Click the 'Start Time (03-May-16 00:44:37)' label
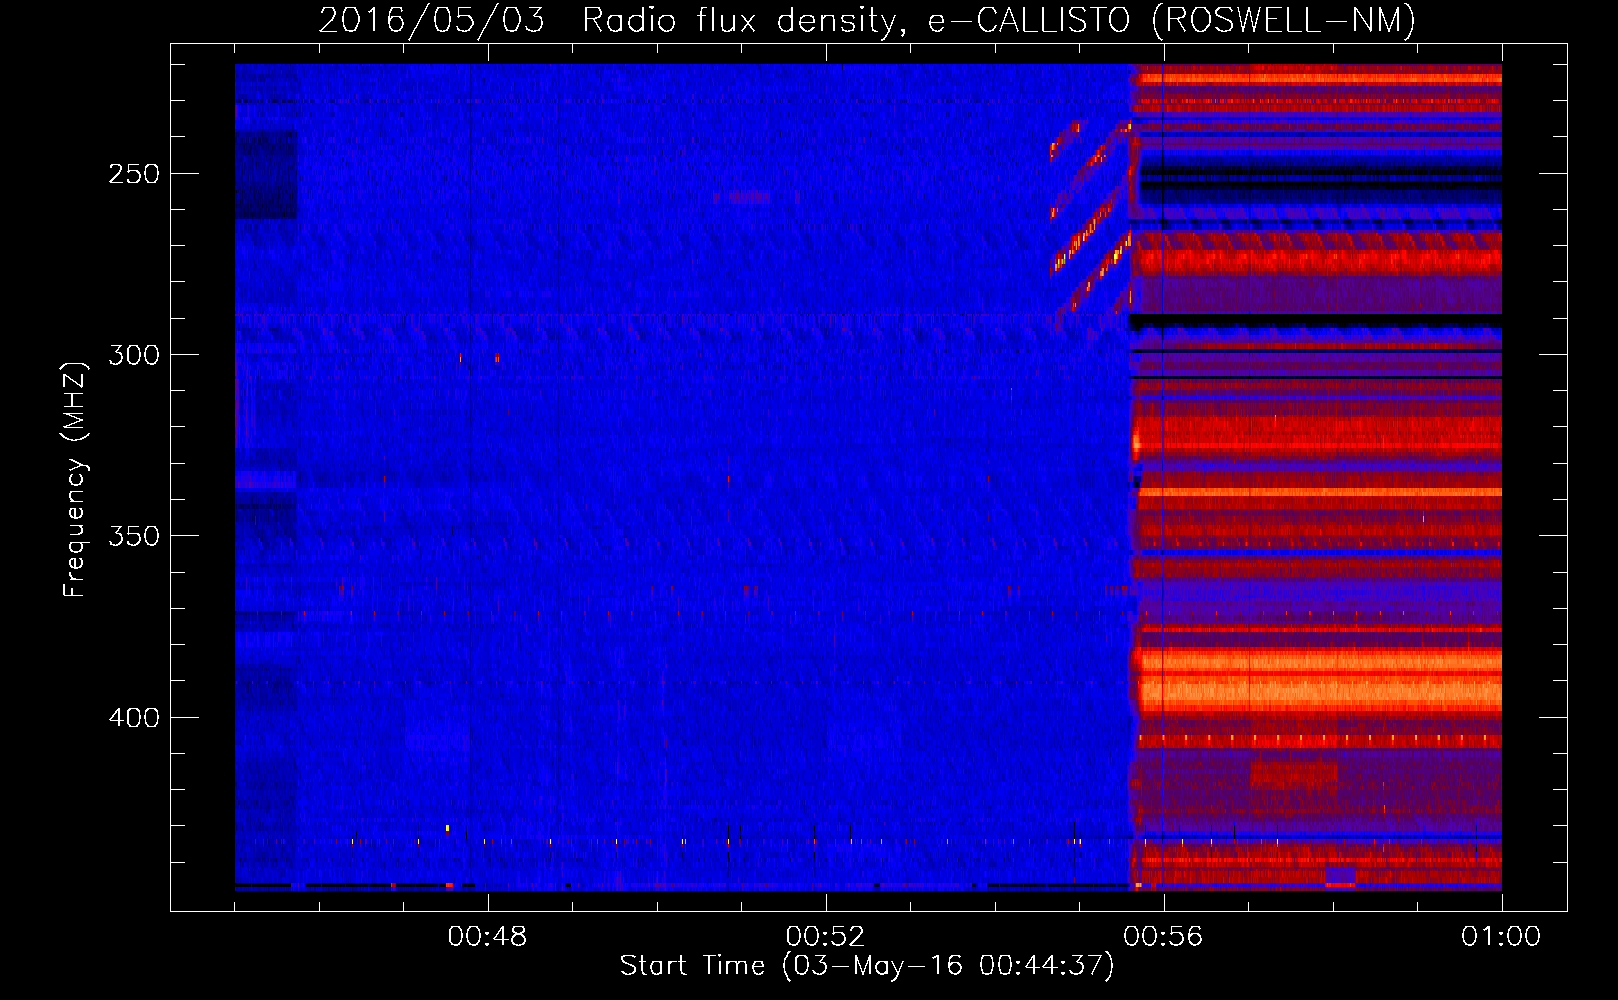 coord(866,966)
